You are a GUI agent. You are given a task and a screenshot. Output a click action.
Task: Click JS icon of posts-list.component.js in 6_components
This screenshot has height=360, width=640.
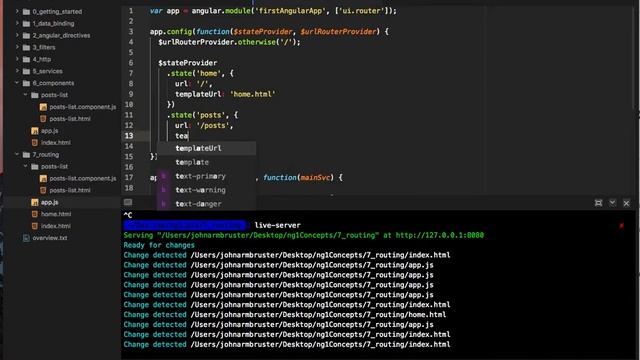pos(43,107)
